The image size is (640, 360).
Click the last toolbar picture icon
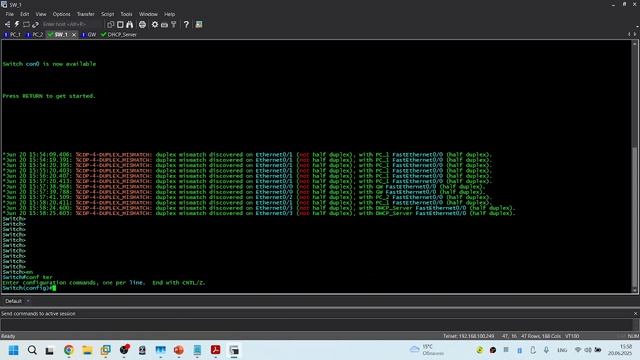point(199,24)
